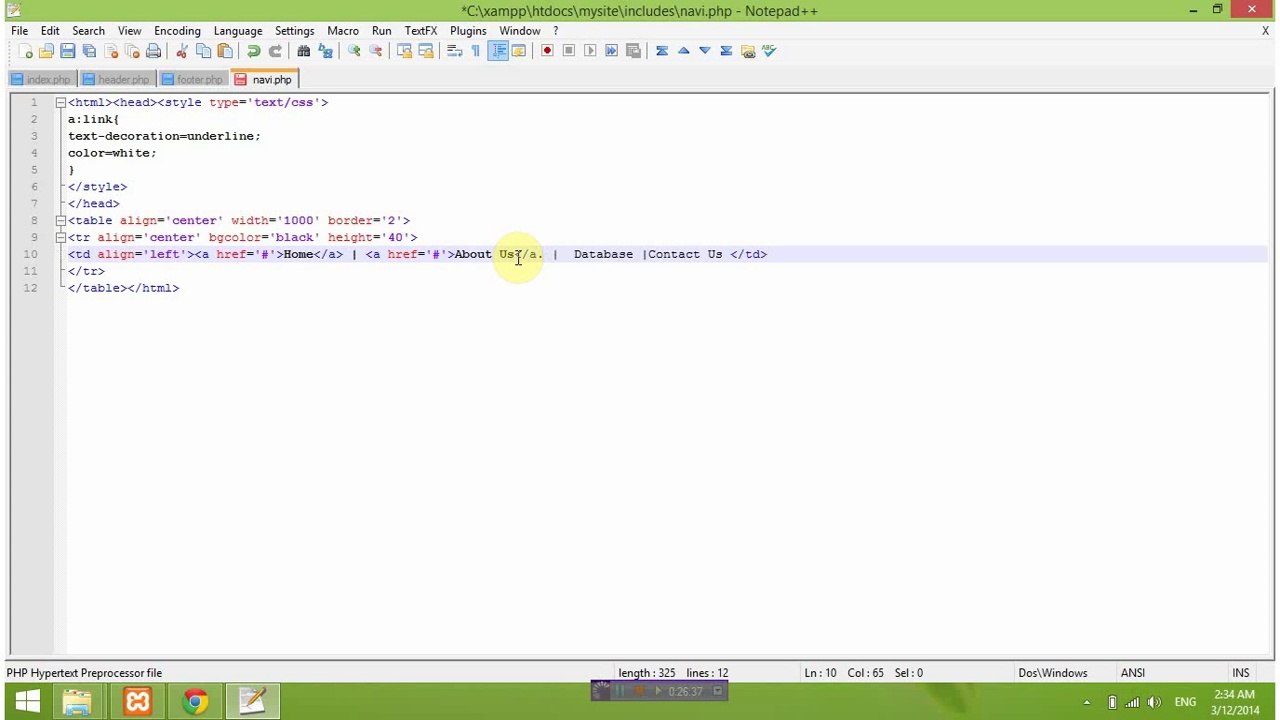Undo the last edit via toolbar
Image resolution: width=1280 pixels, height=720 pixels.
pos(253,51)
